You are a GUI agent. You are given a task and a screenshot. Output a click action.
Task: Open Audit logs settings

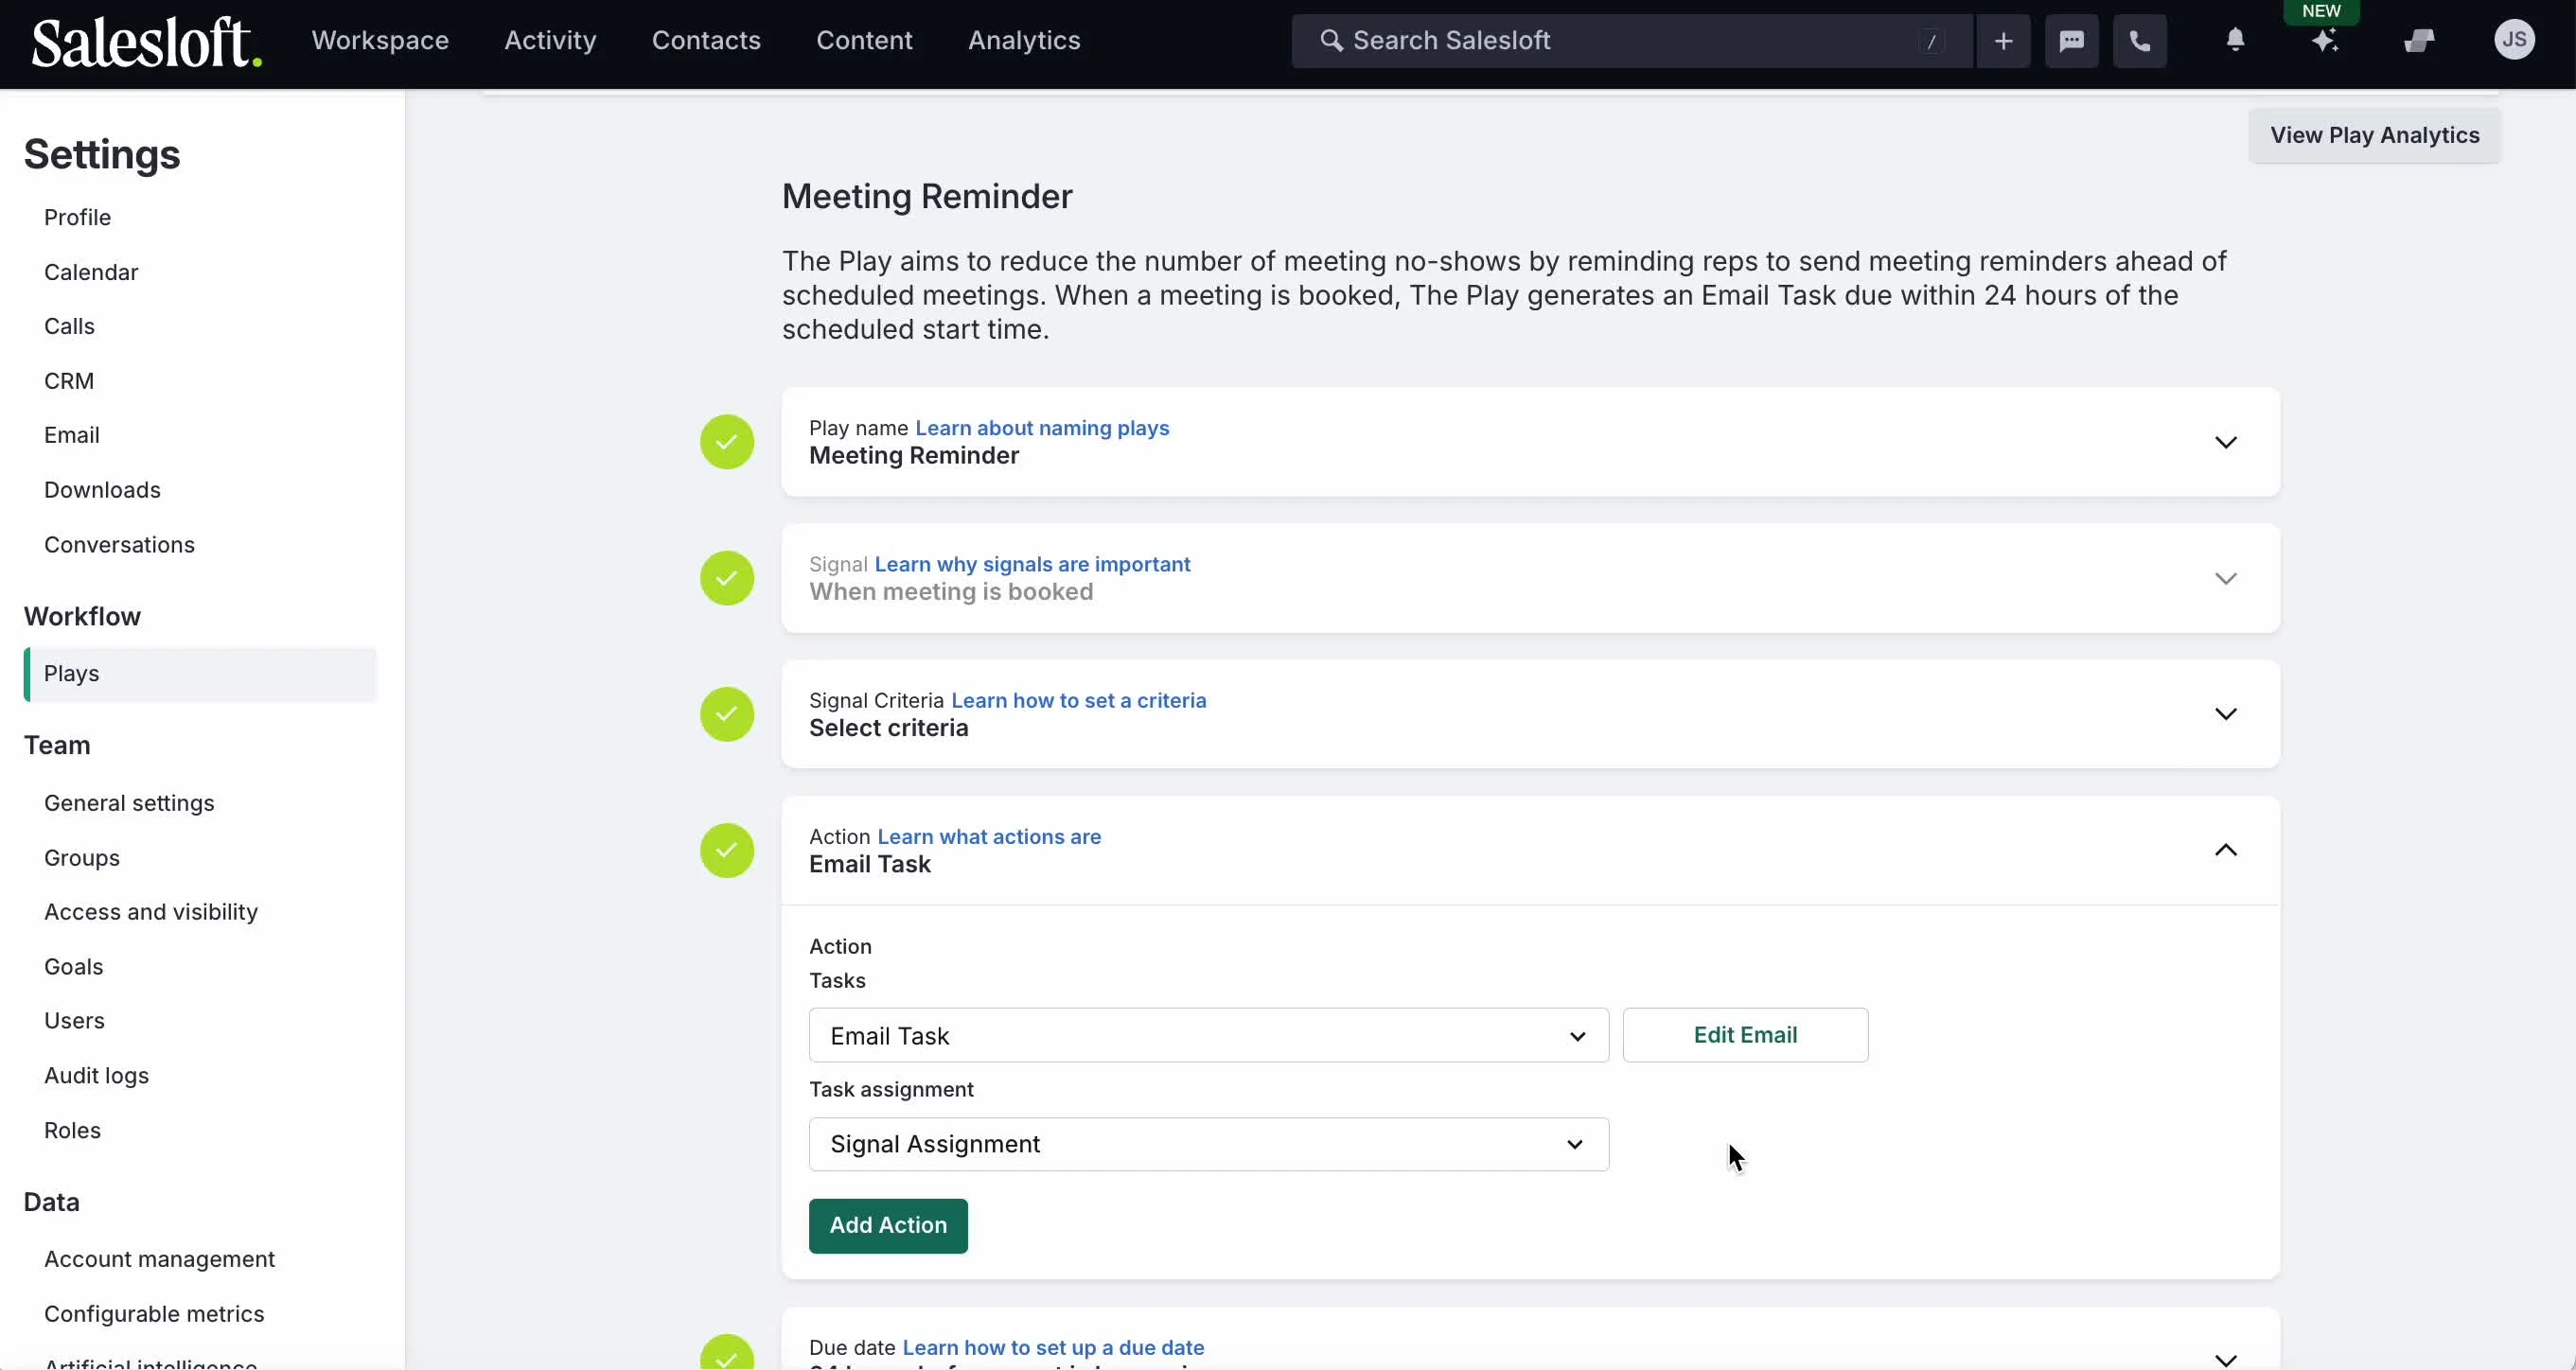(x=96, y=1076)
